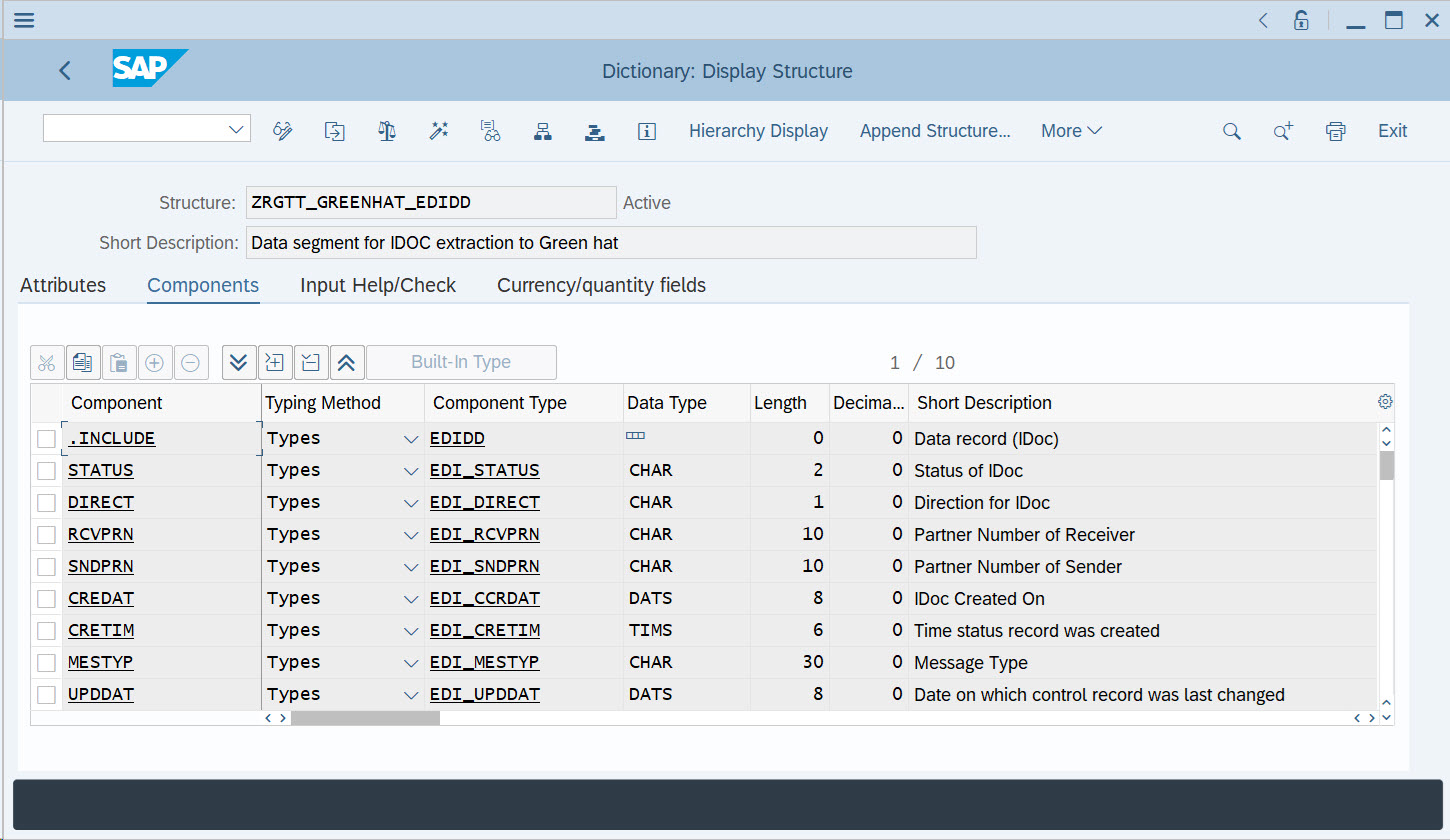Viewport: 1450px width, 840px height.
Task: Open the command field dropdown
Action: [237, 129]
